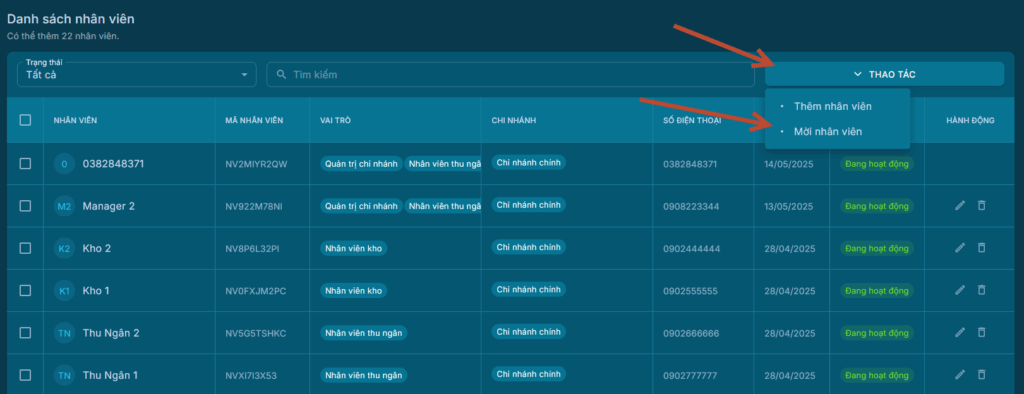
Task: Click phone number 0902444444
Action: 691,248
